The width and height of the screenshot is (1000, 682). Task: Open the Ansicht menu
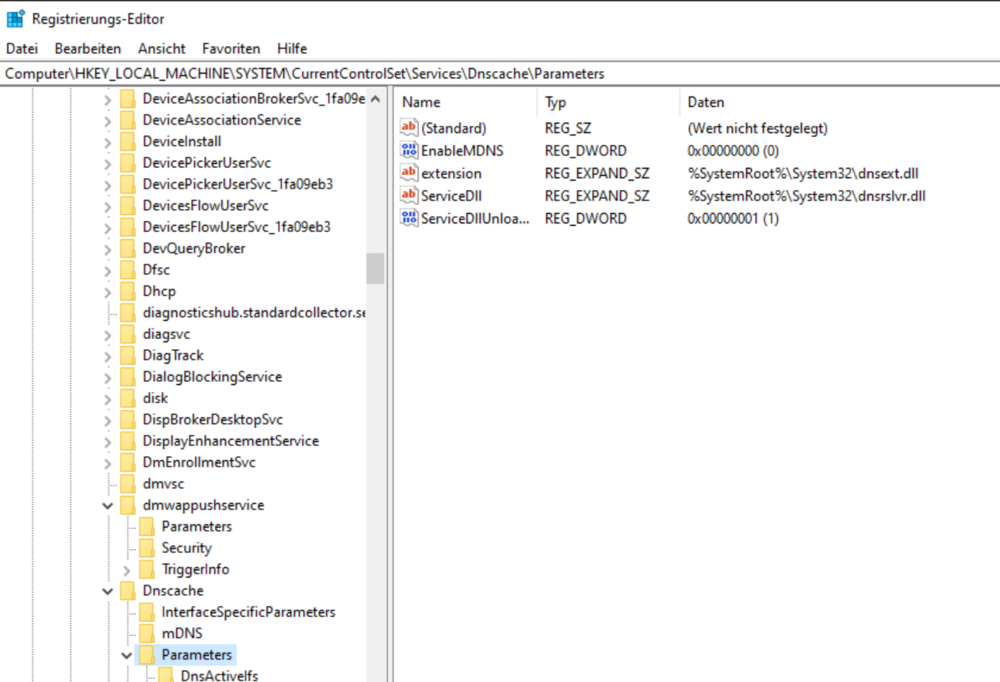(x=162, y=48)
